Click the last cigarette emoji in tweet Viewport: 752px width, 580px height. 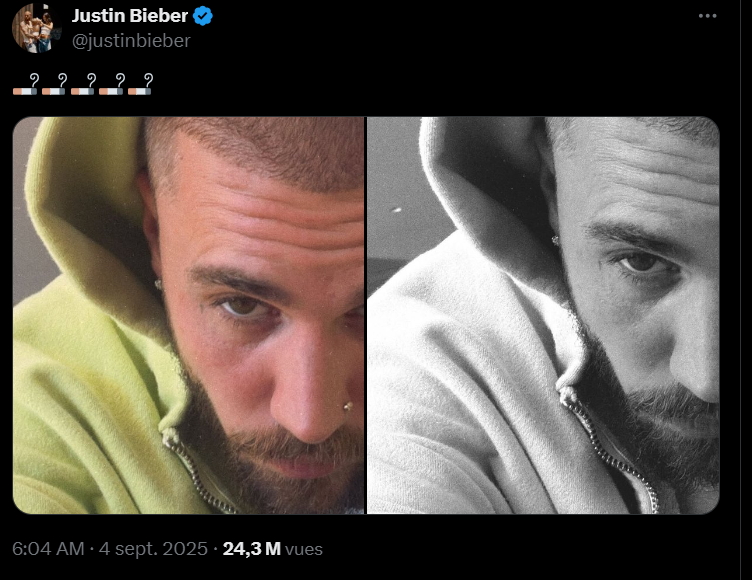tap(140, 83)
